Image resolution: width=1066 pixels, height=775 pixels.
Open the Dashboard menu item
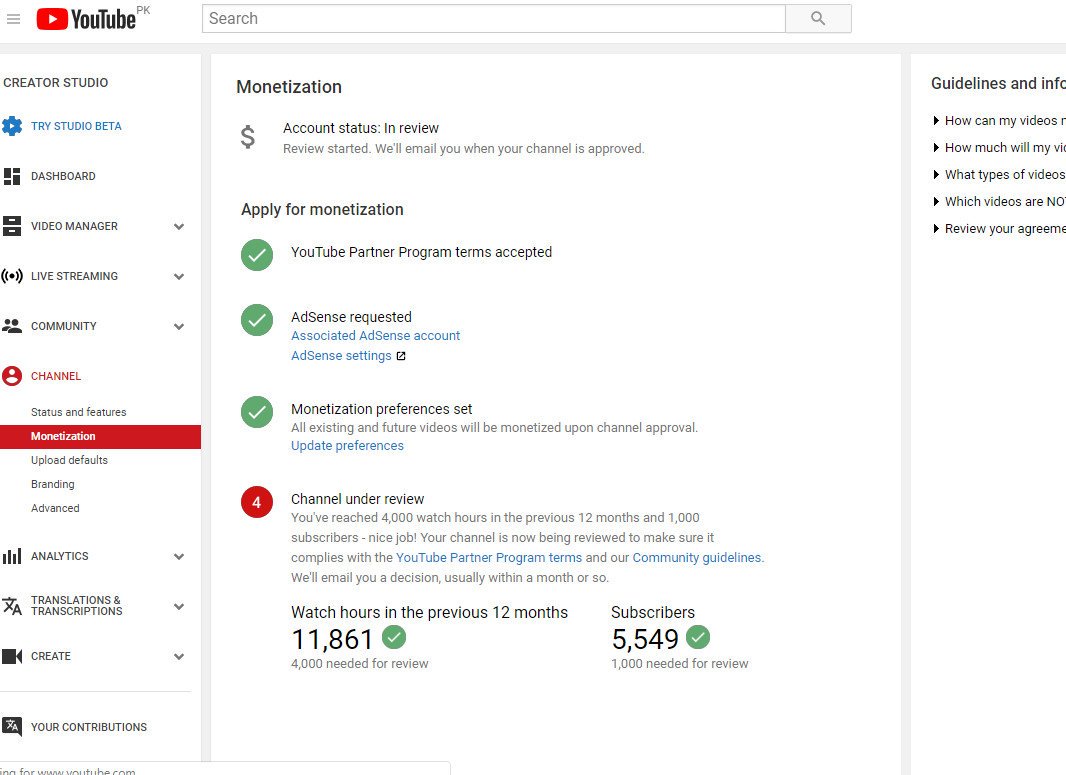[63, 176]
